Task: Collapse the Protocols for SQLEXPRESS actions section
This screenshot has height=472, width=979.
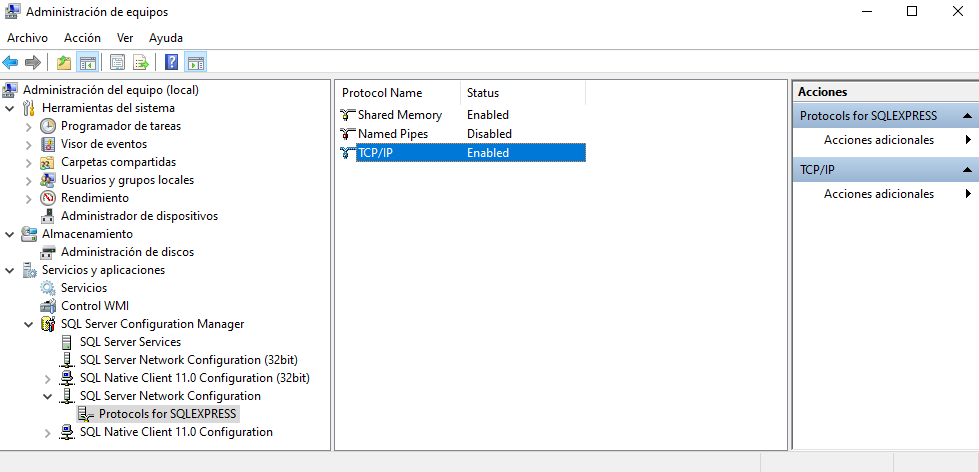Action: (967, 116)
